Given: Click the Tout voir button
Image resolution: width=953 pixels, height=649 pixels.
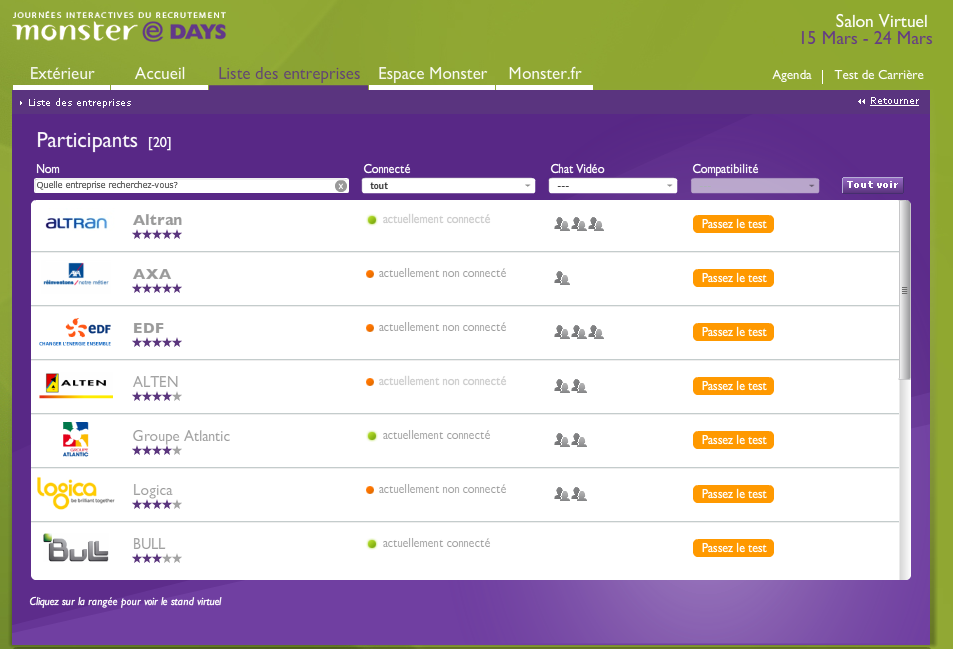Looking at the screenshot, I should click(872, 185).
